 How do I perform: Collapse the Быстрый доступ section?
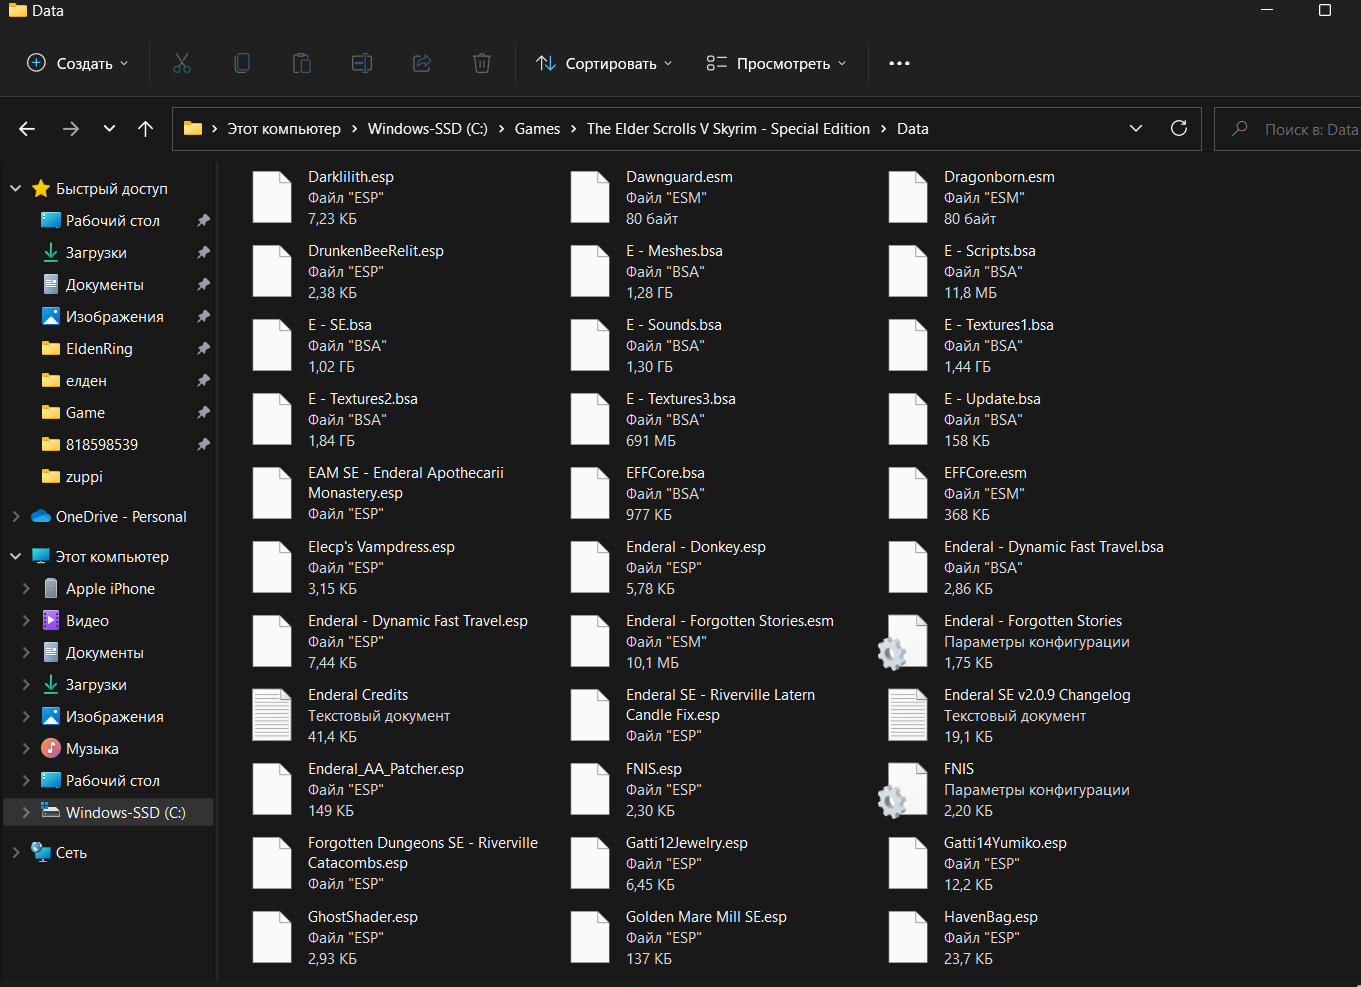[x=15, y=189]
